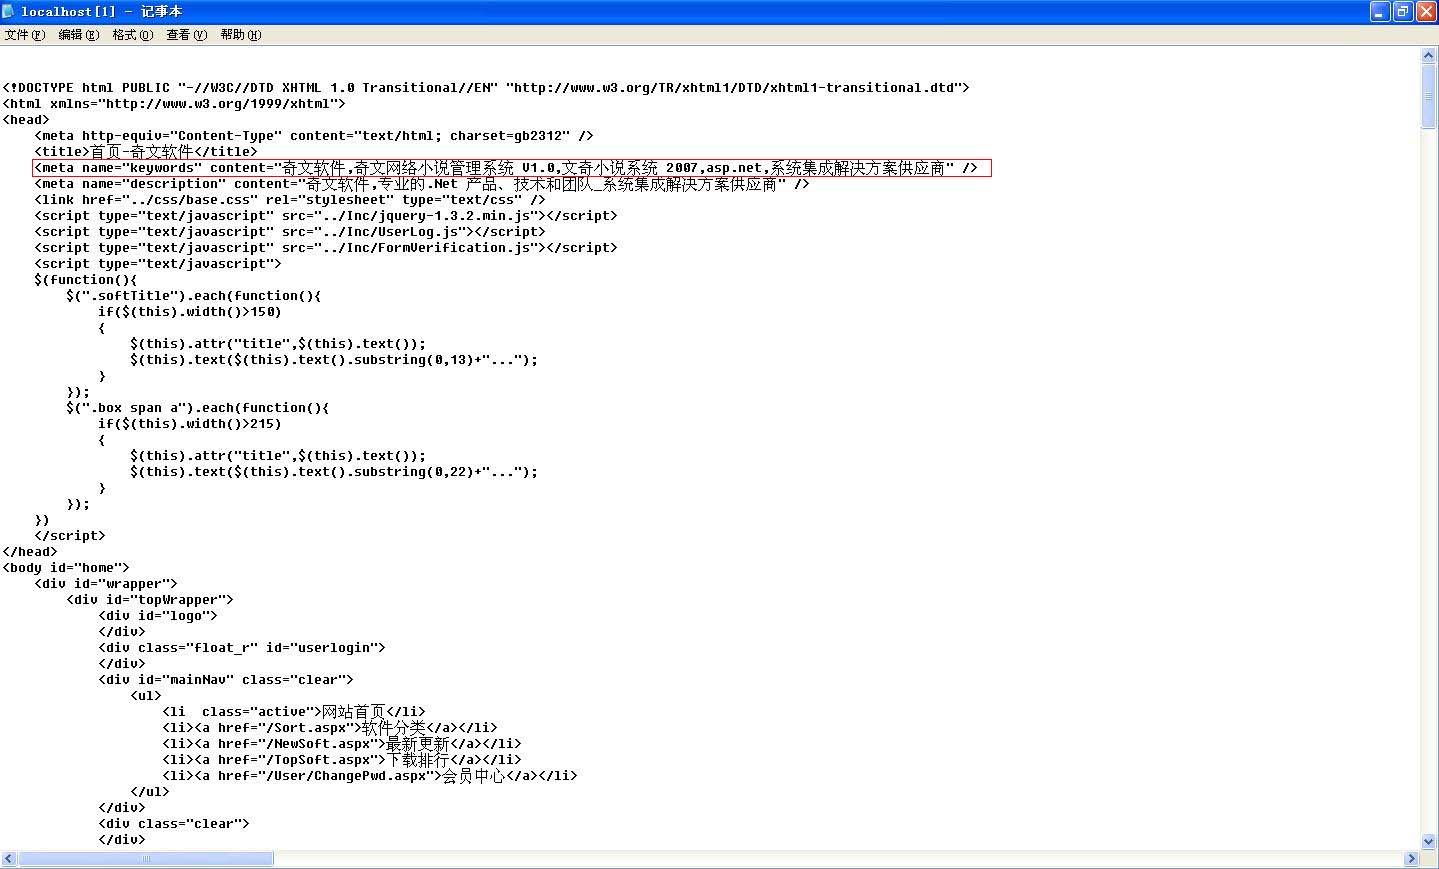Image resolution: width=1439 pixels, height=869 pixels.
Task: Click the UserLog.js script line
Action: coord(290,232)
